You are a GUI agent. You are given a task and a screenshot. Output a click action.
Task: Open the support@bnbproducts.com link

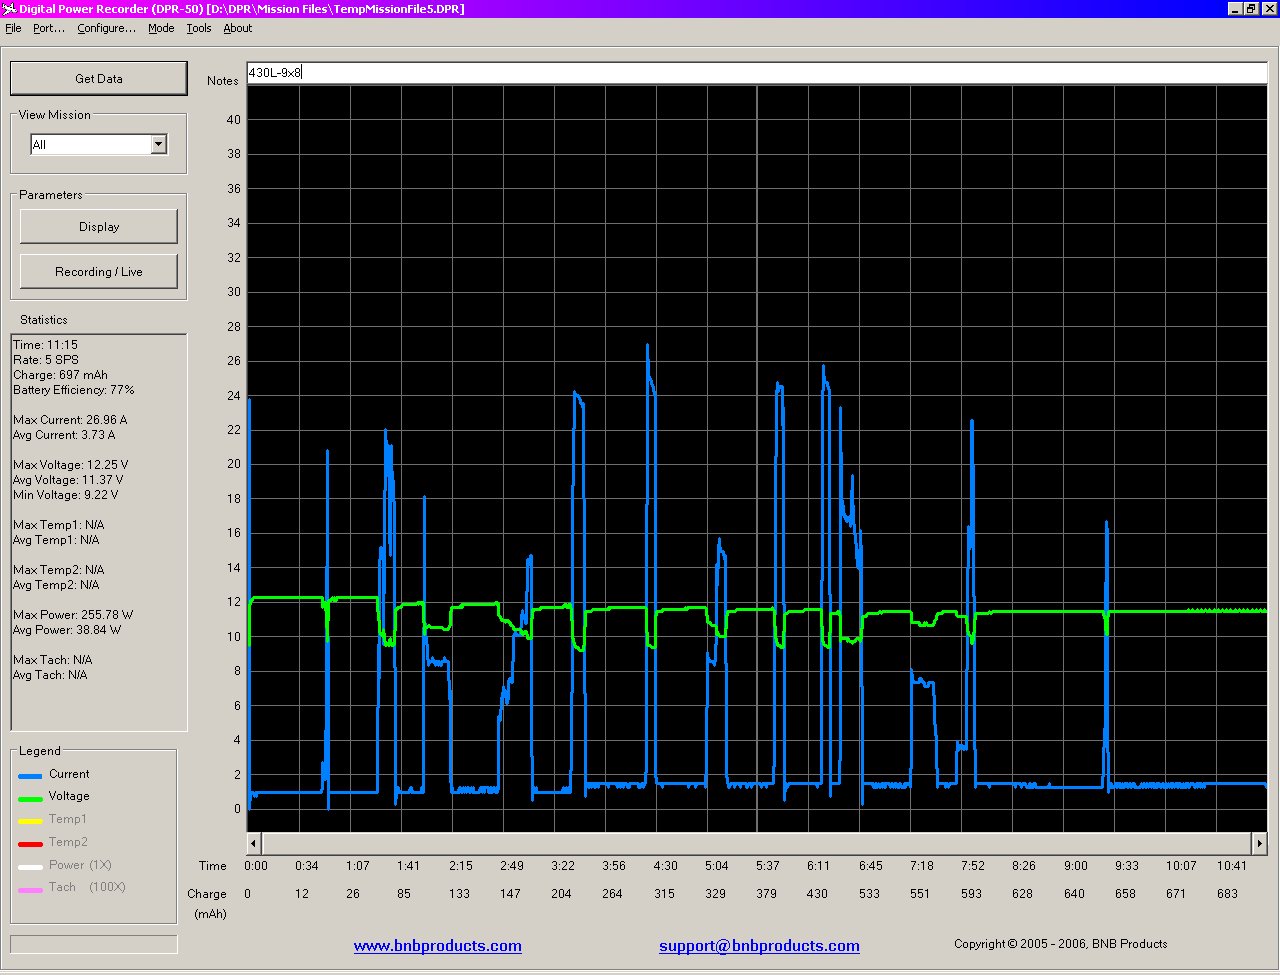click(759, 946)
